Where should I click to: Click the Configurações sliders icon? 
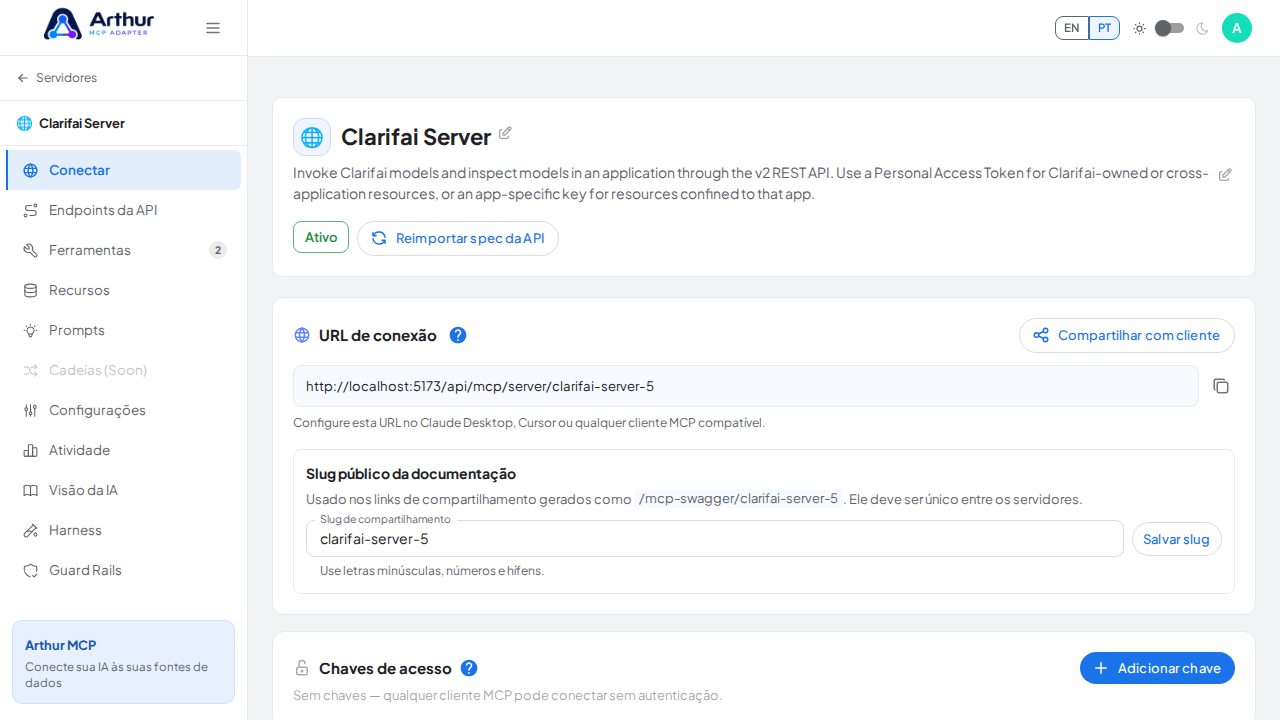pos(31,410)
